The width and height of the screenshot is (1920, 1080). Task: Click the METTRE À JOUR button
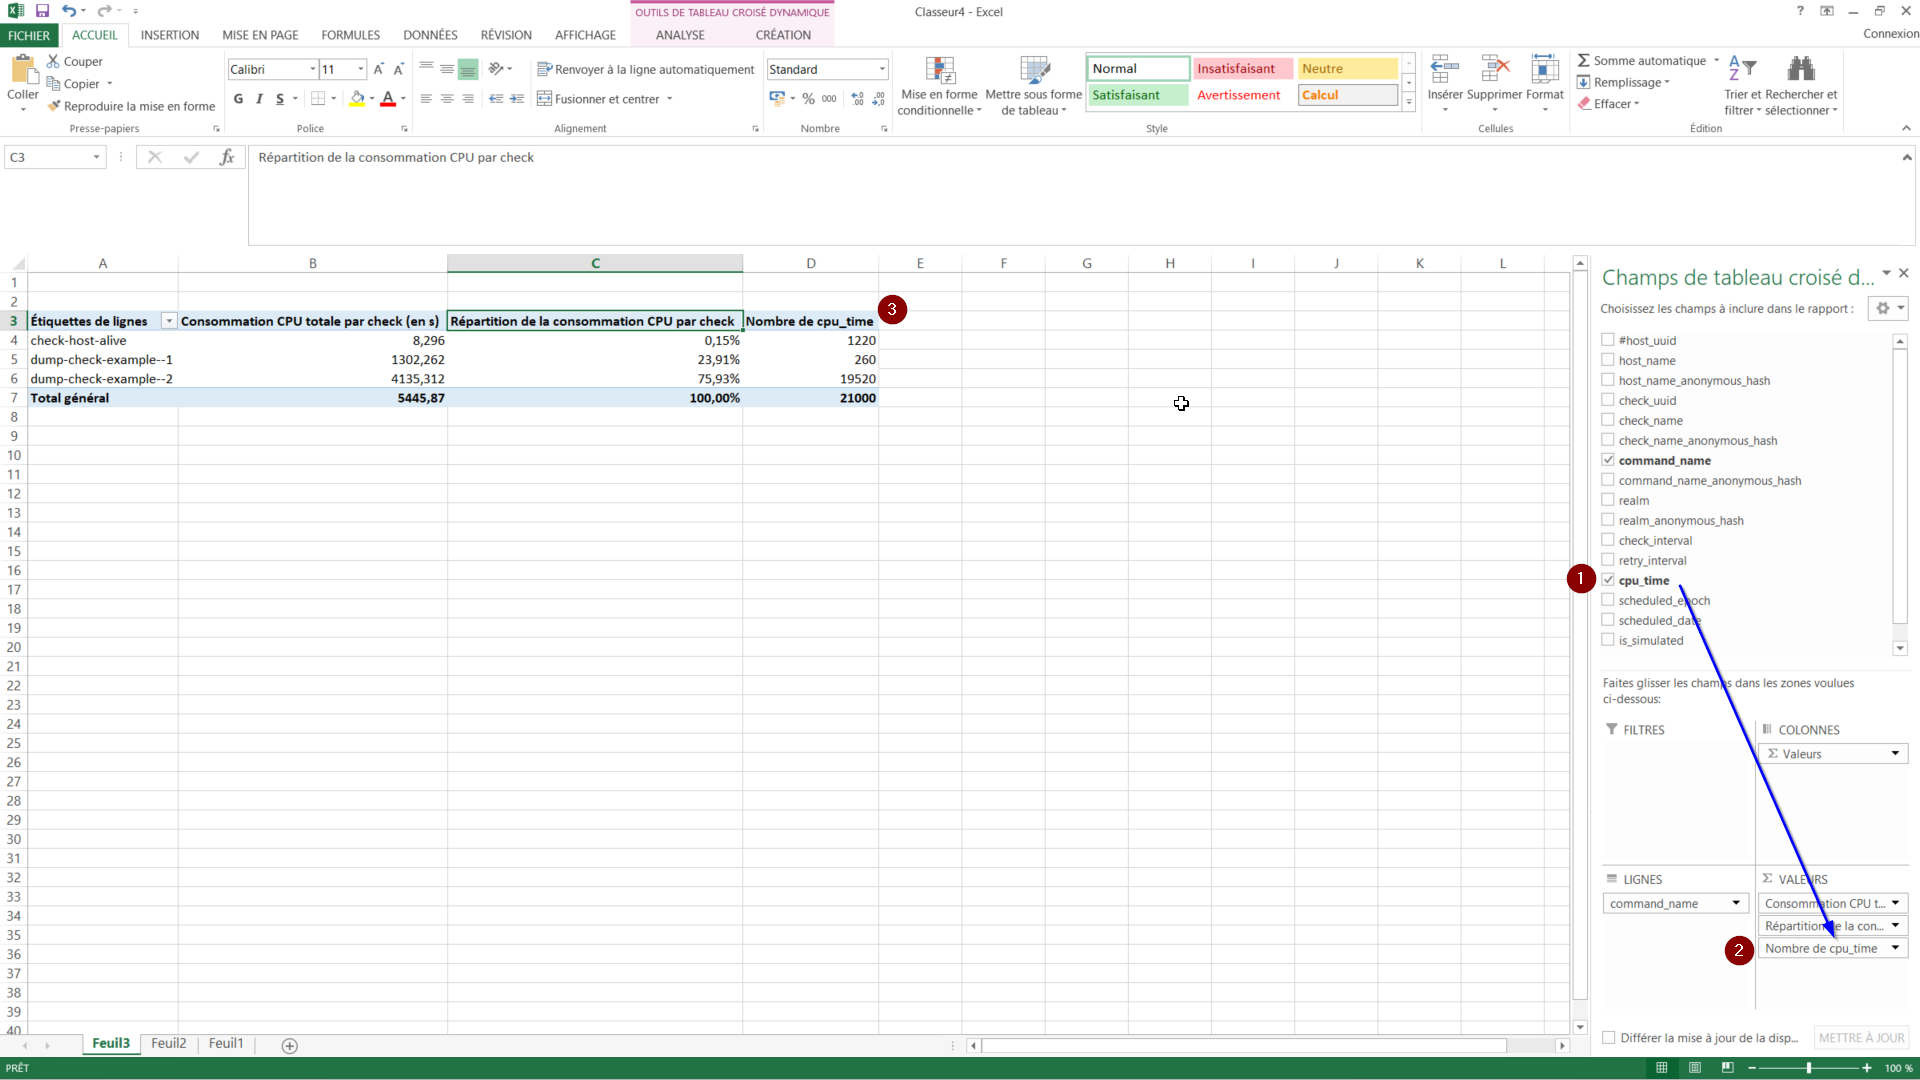(x=1861, y=1038)
